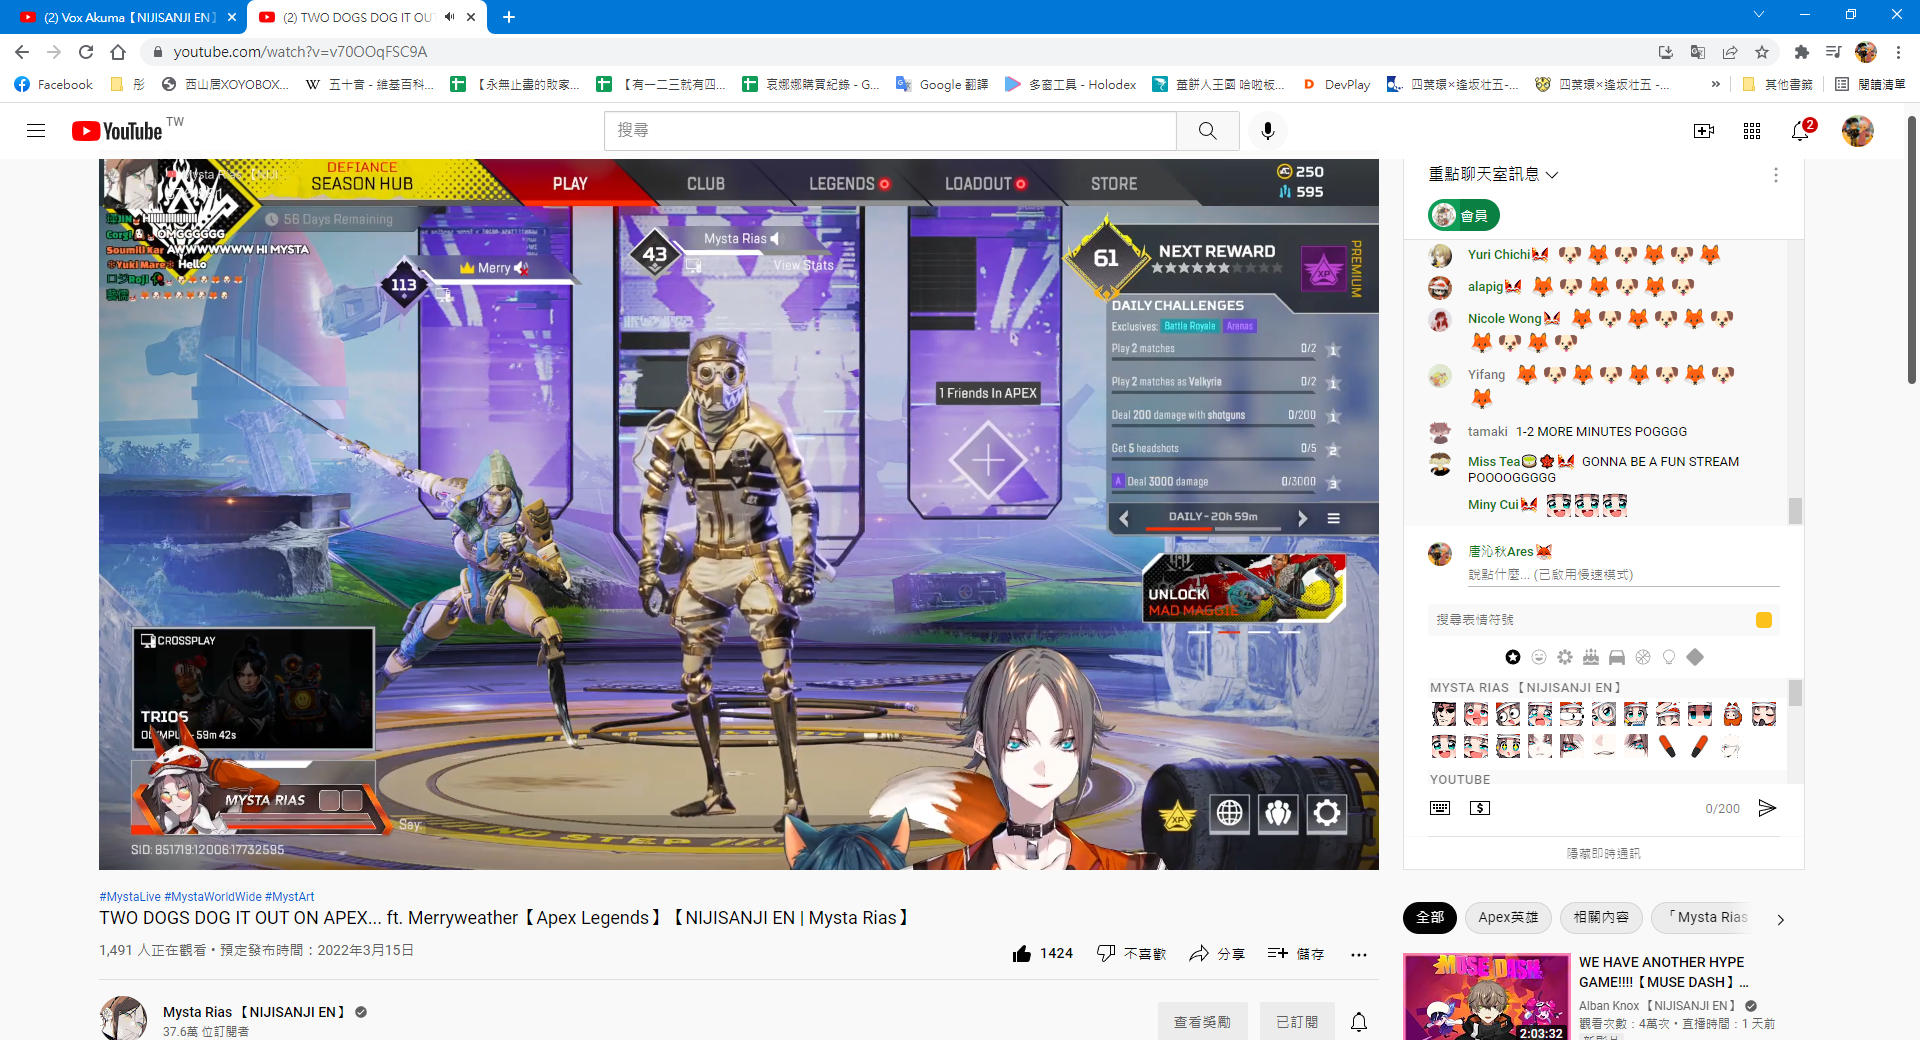Image resolution: width=1920 pixels, height=1040 pixels.
Task: Open the 其他書籤 bookmarks folder
Action: tap(1777, 85)
